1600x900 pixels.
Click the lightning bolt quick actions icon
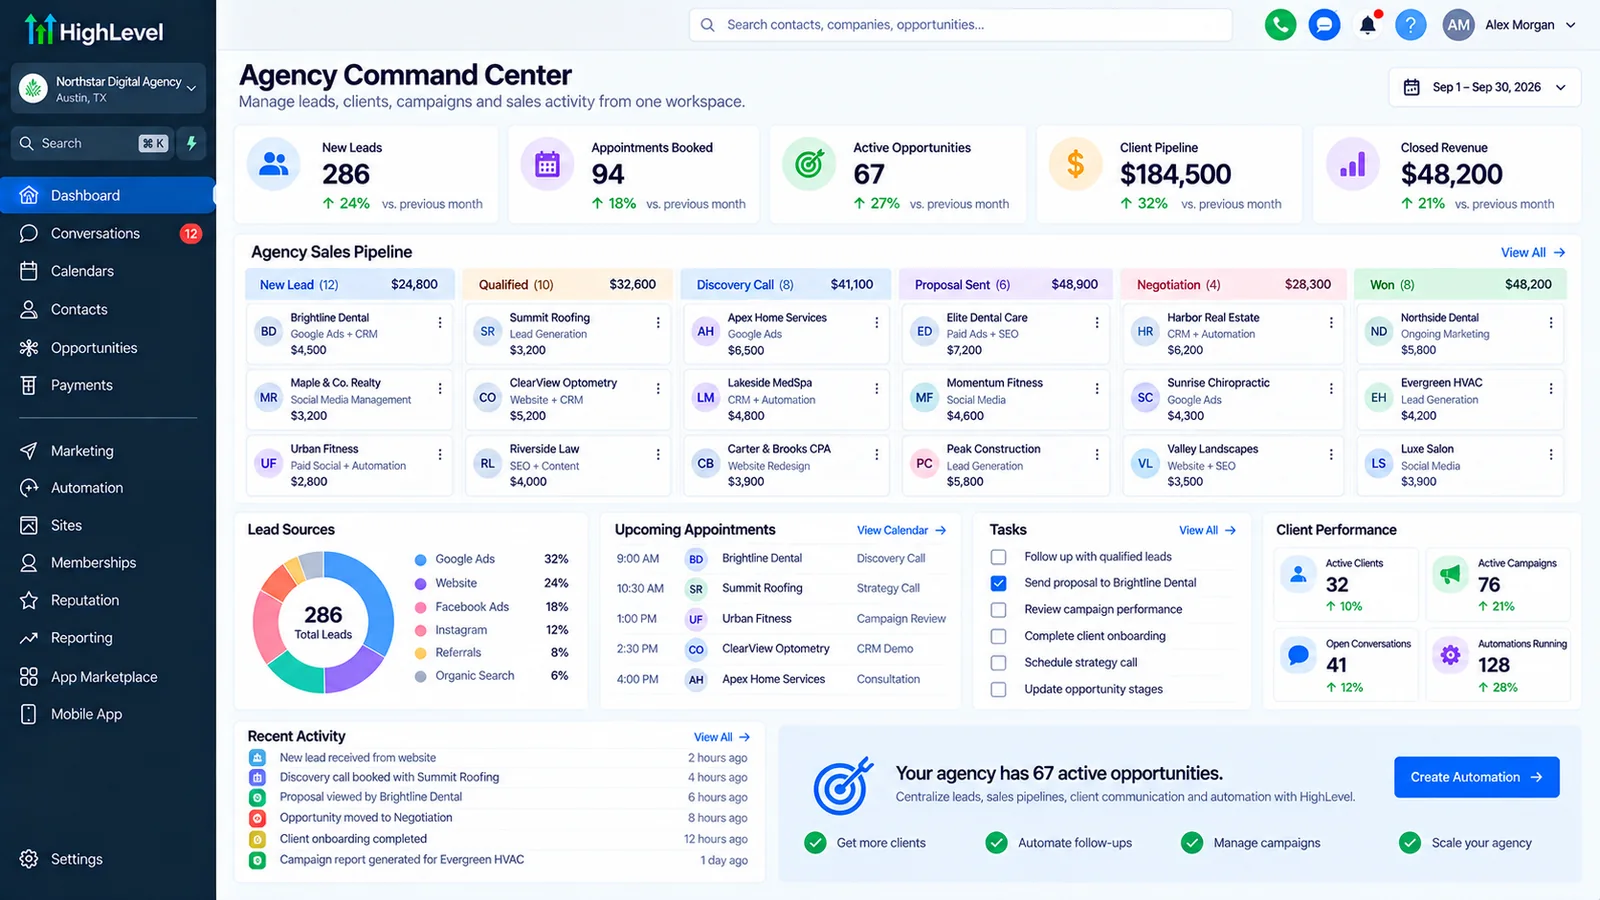pos(192,143)
